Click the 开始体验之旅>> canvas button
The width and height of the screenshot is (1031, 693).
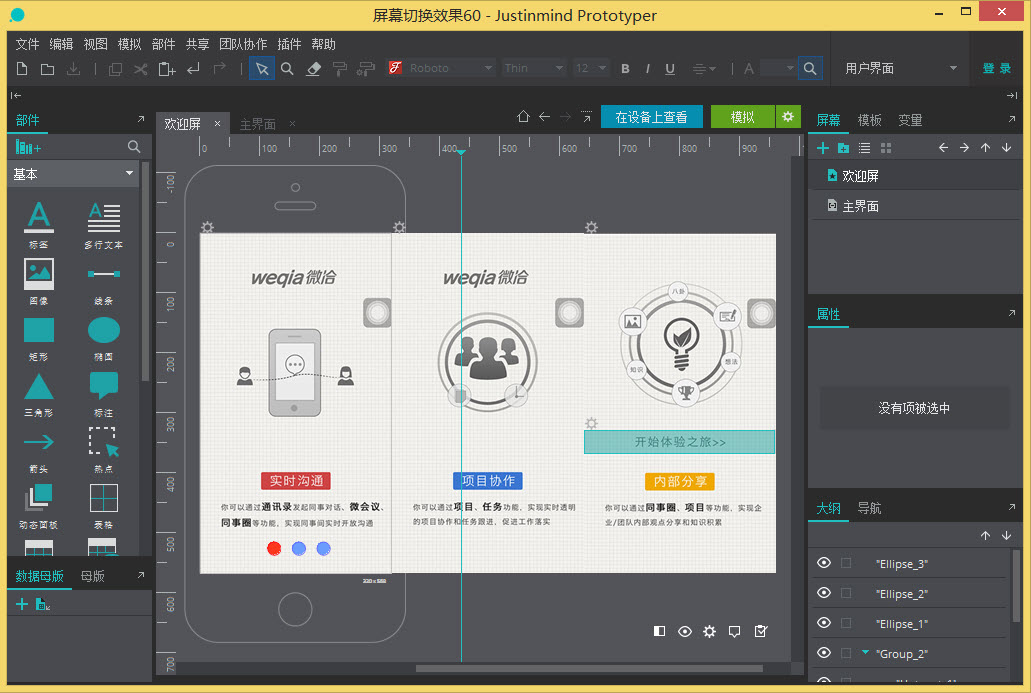(x=679, y=442)
